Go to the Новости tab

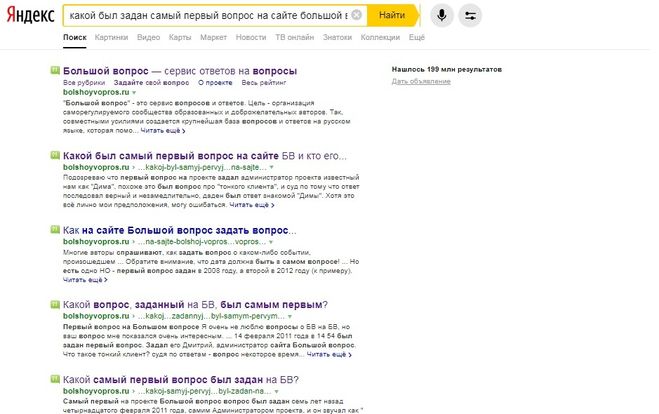point(251,37)
